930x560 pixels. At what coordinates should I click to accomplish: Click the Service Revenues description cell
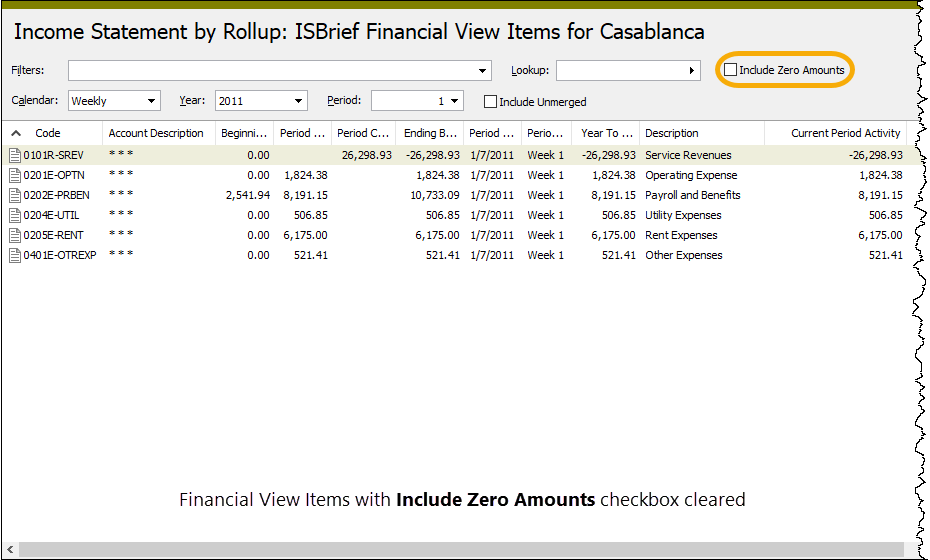[x=688, y=155]
